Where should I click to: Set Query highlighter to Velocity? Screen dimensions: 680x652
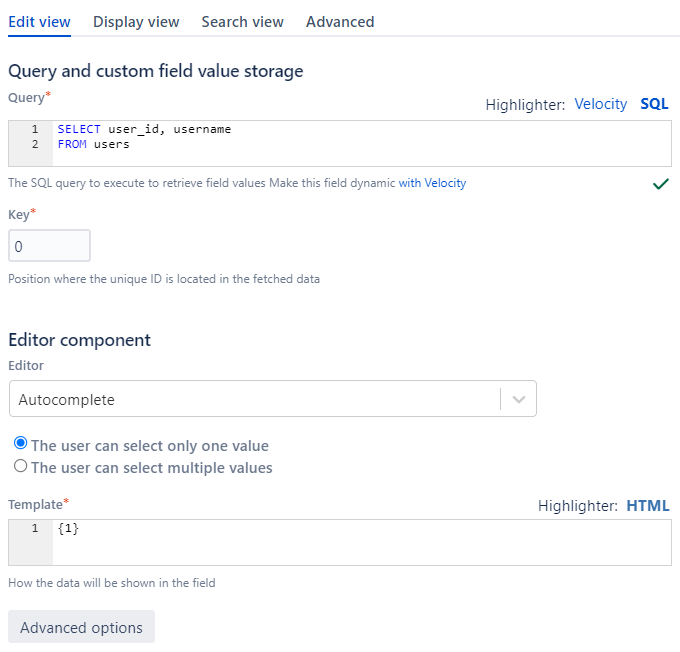[x=600, y=104]
